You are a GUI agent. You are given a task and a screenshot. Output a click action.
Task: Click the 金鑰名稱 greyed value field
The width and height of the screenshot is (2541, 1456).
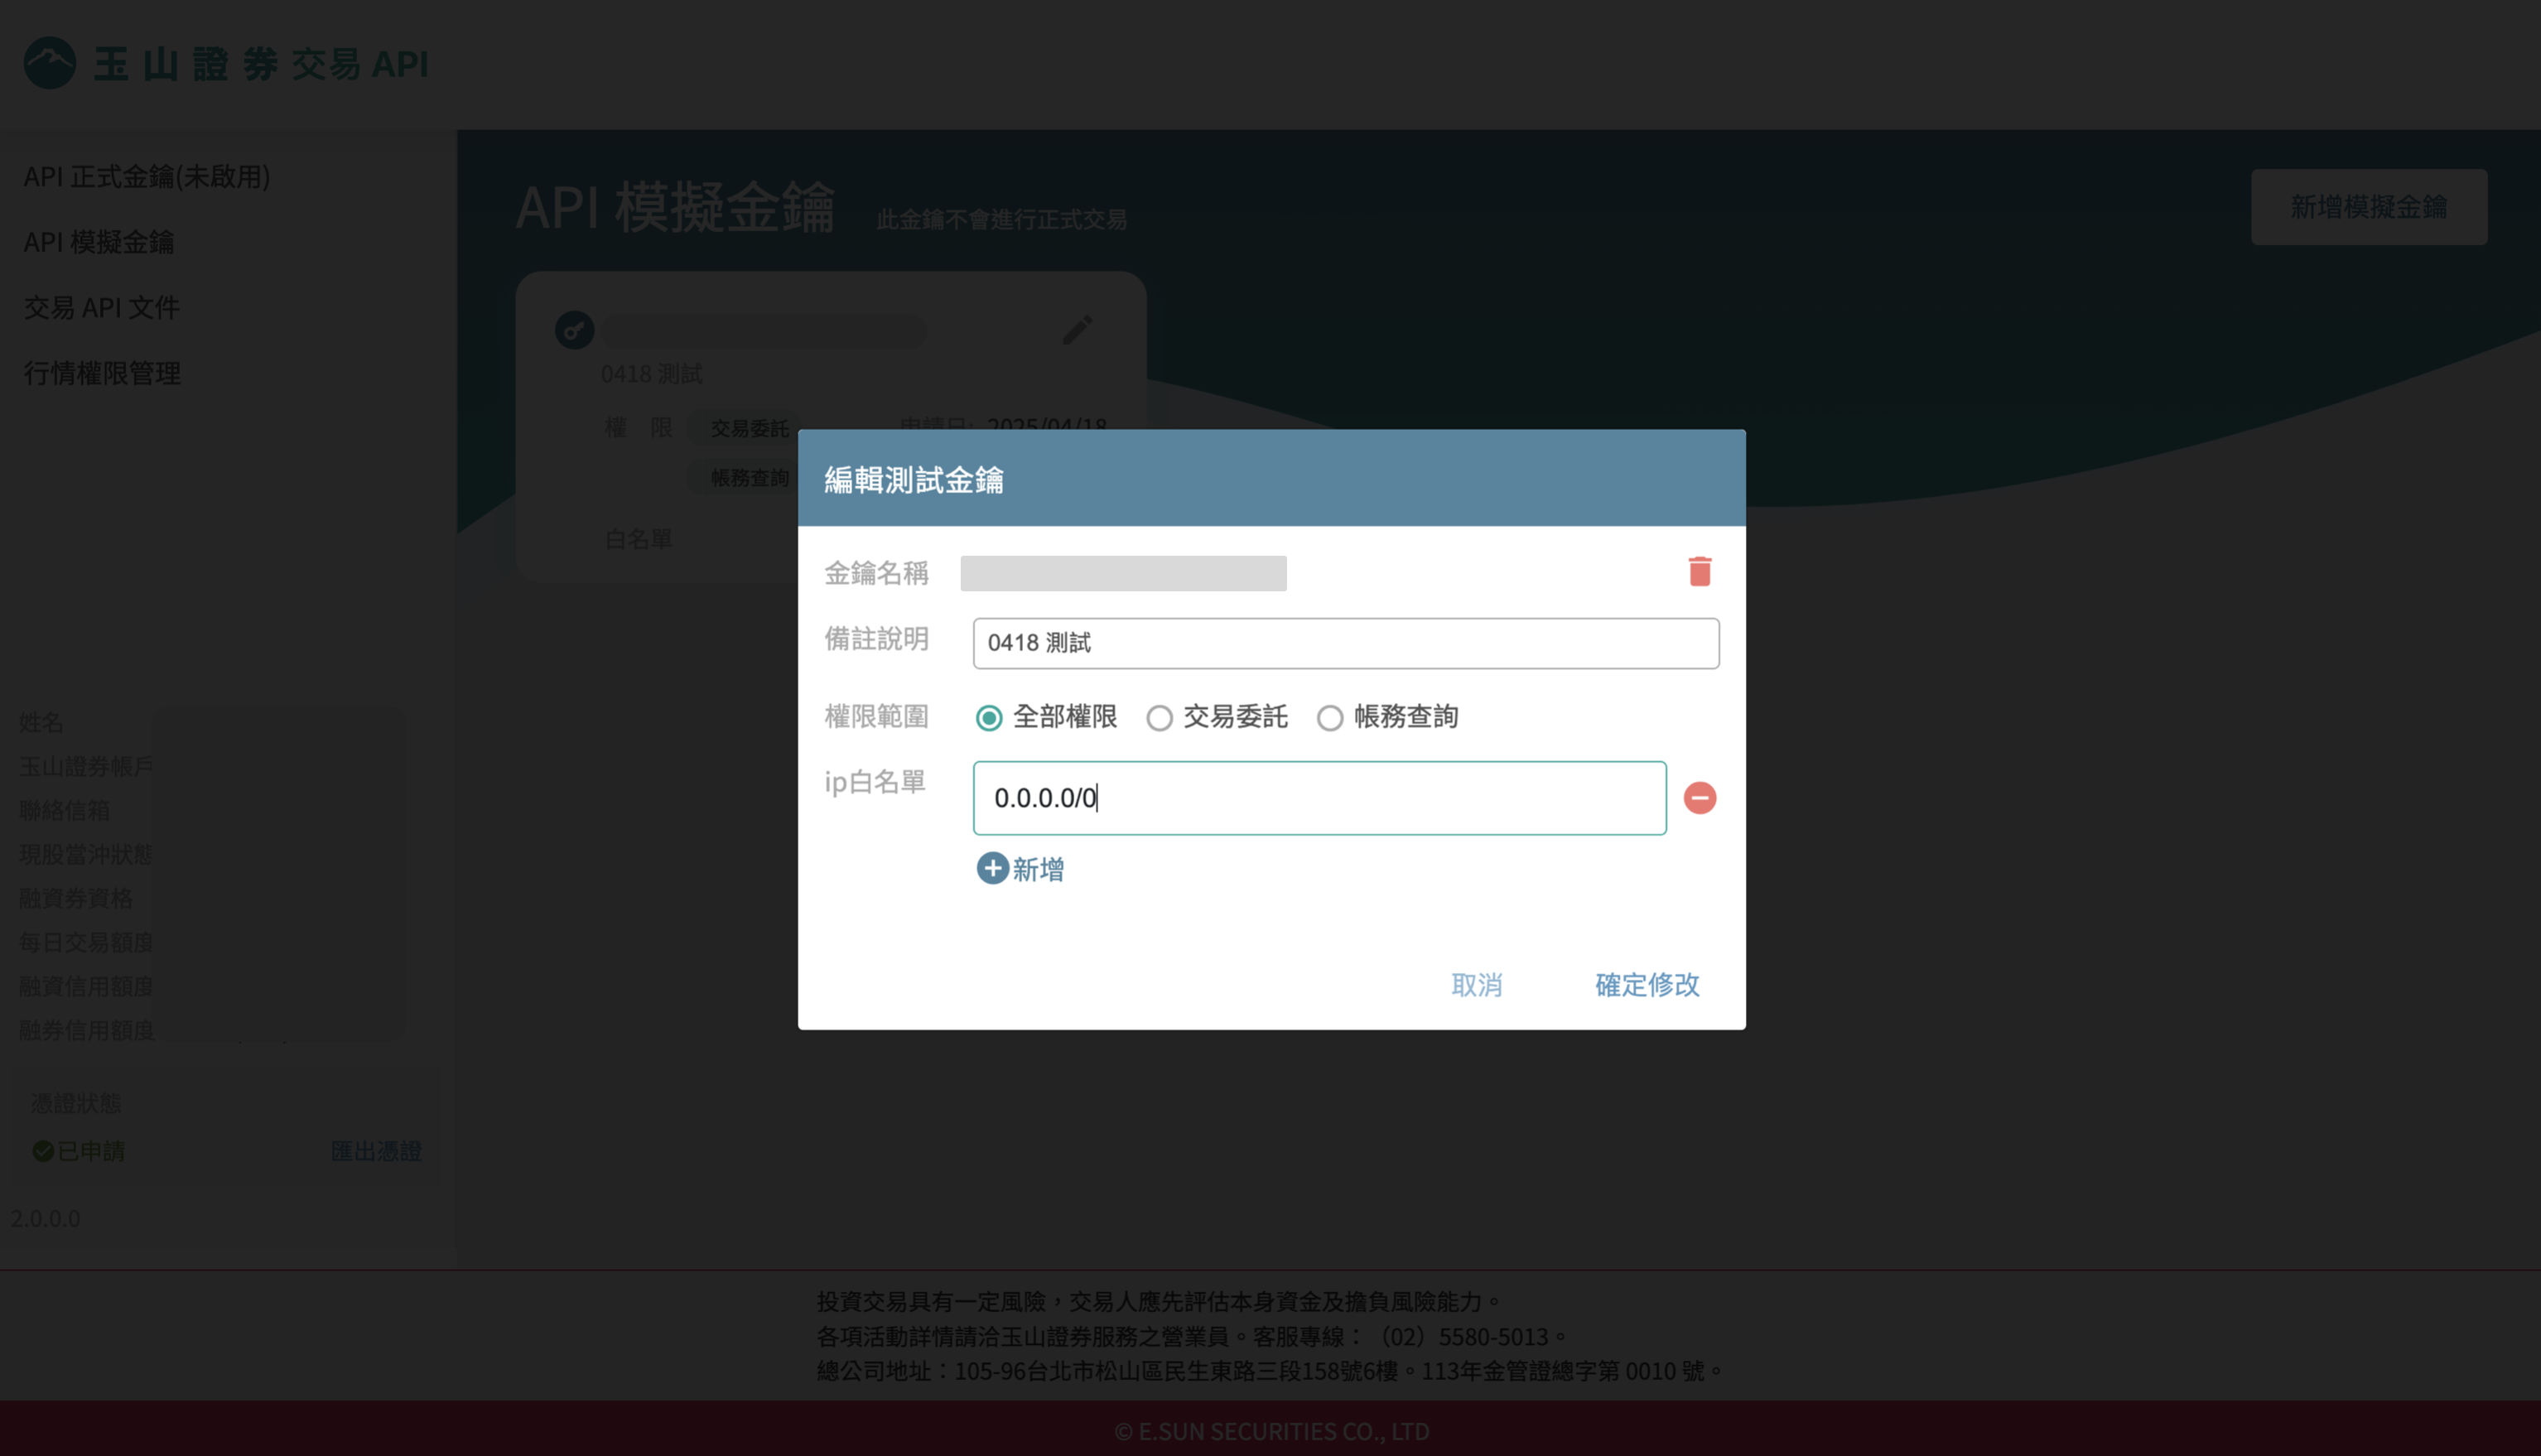[1123, 573]
